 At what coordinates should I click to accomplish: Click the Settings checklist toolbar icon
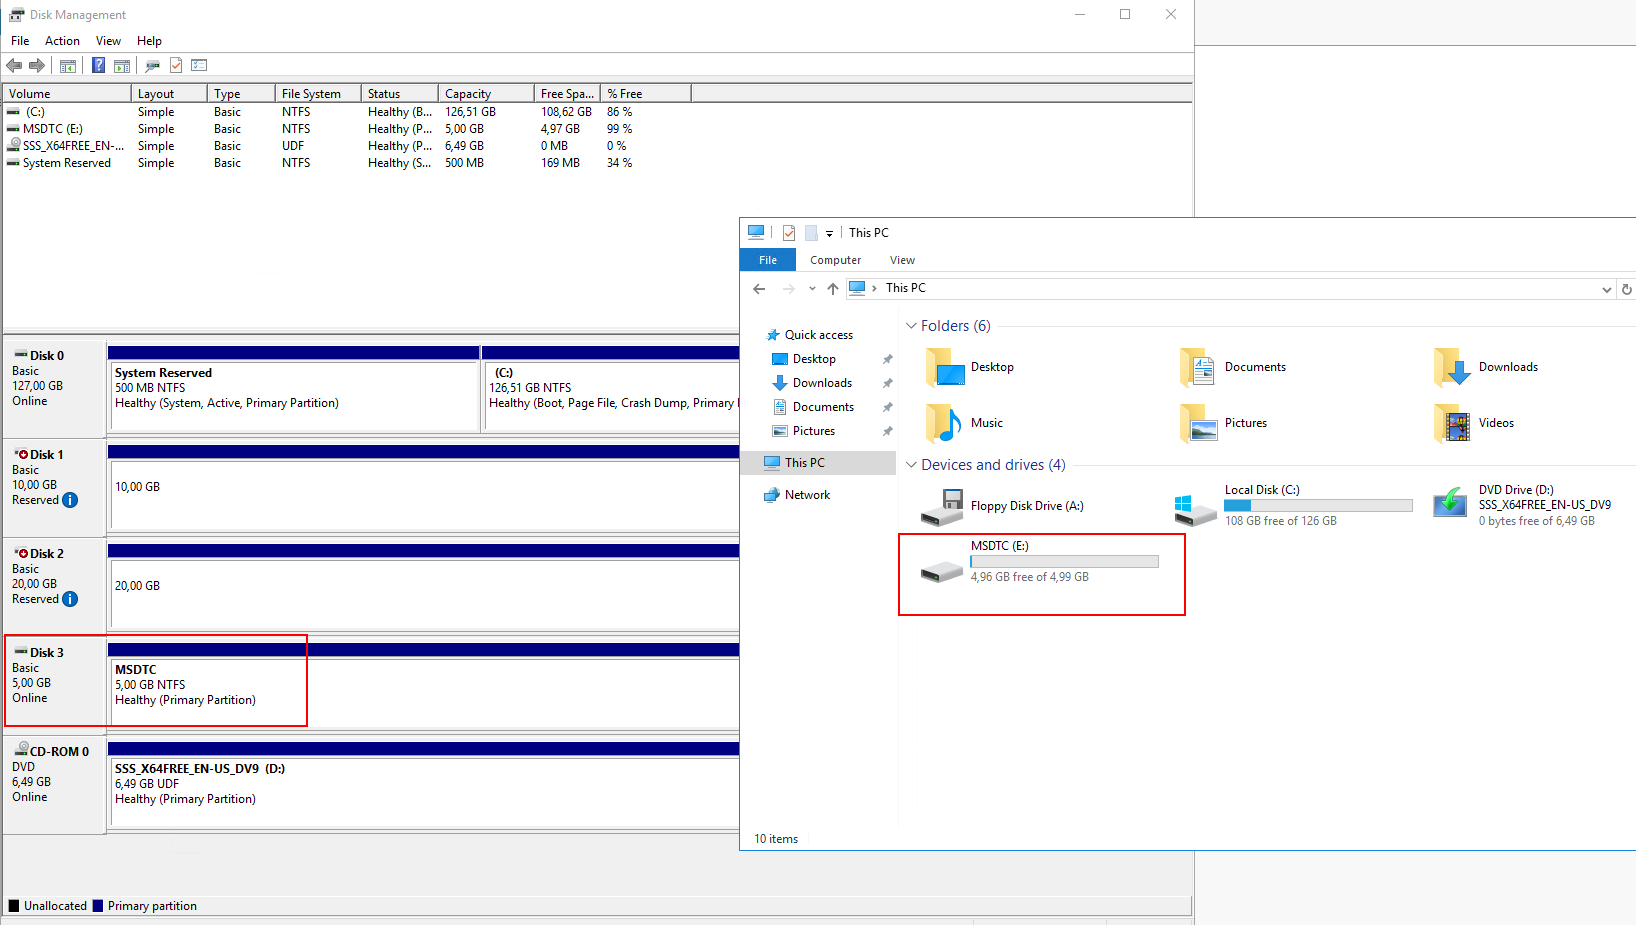[199, 65]
